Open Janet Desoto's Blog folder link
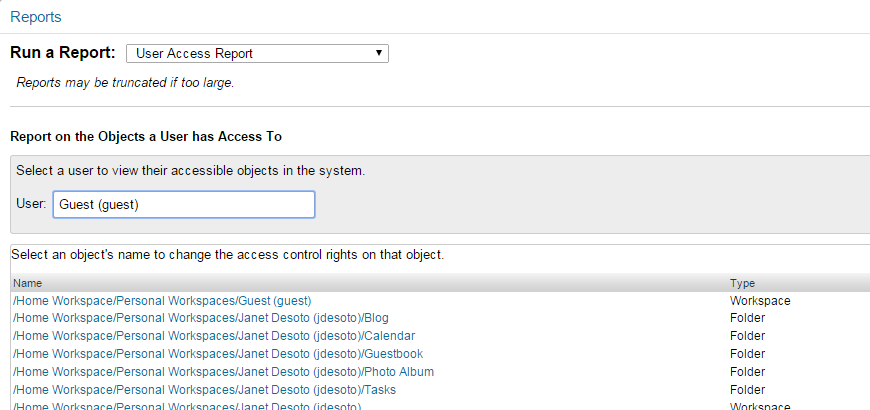The image size is (870, 410). [201, 318]
